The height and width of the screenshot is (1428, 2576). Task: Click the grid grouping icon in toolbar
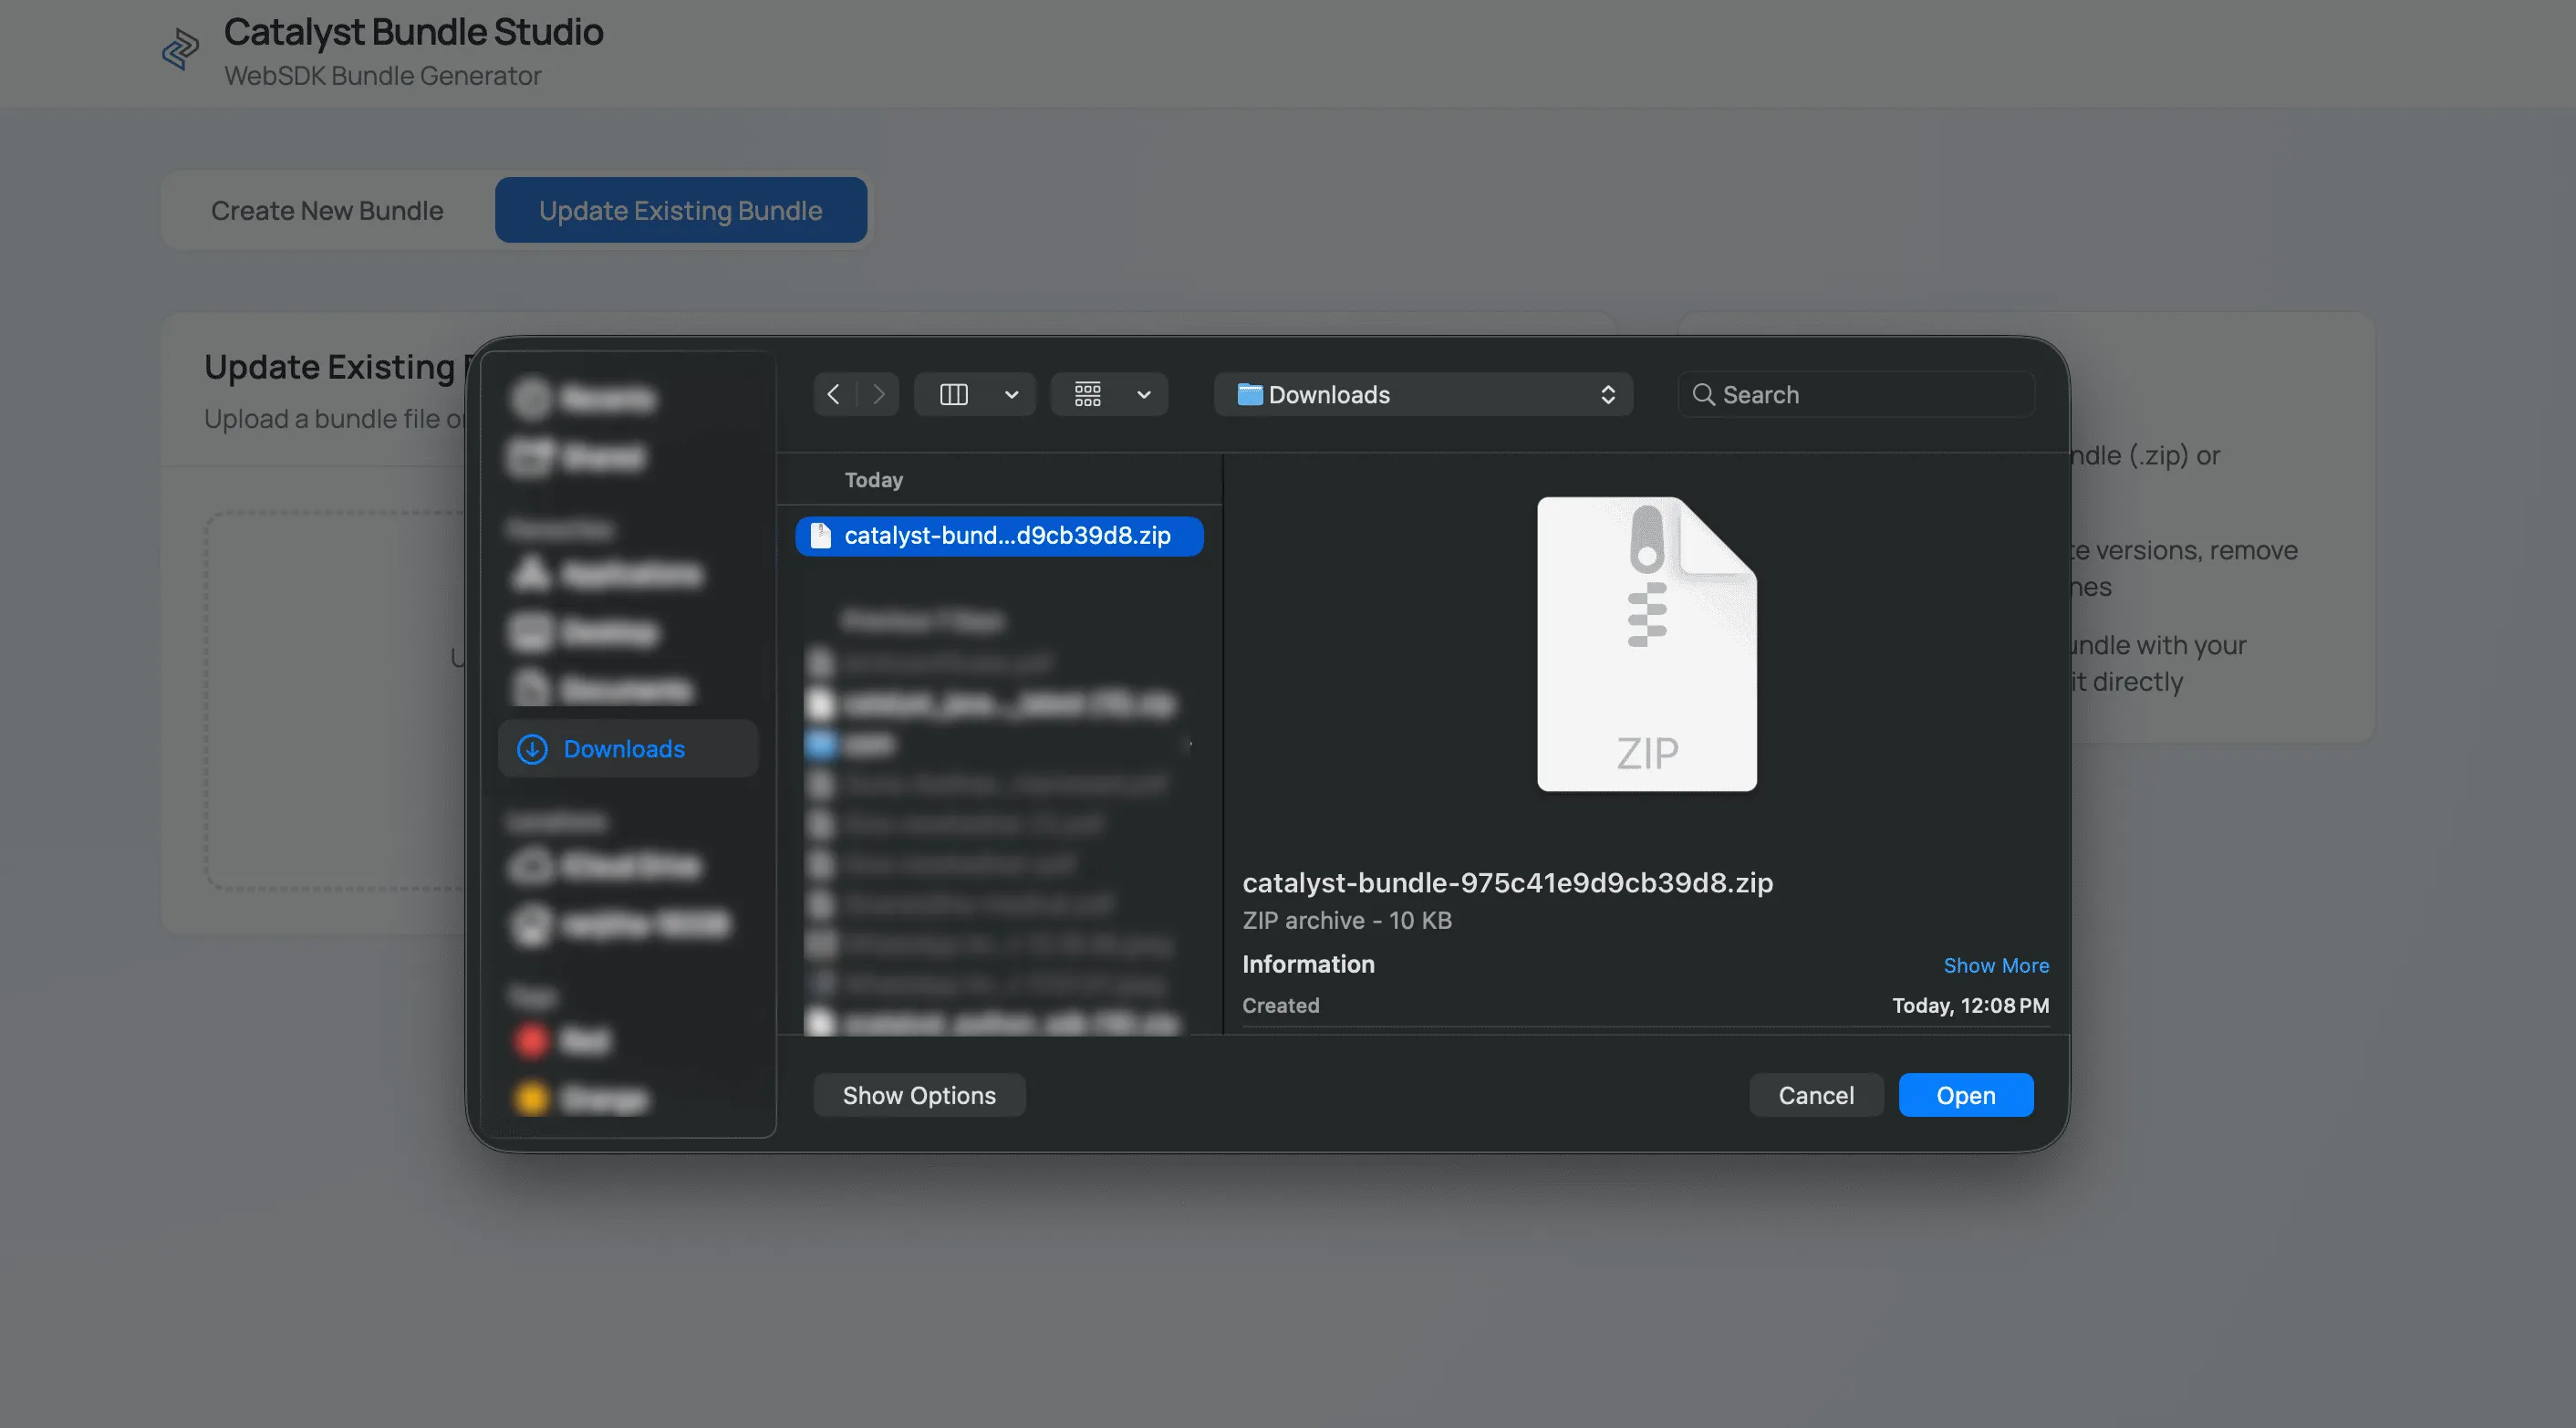[1088, 394]
